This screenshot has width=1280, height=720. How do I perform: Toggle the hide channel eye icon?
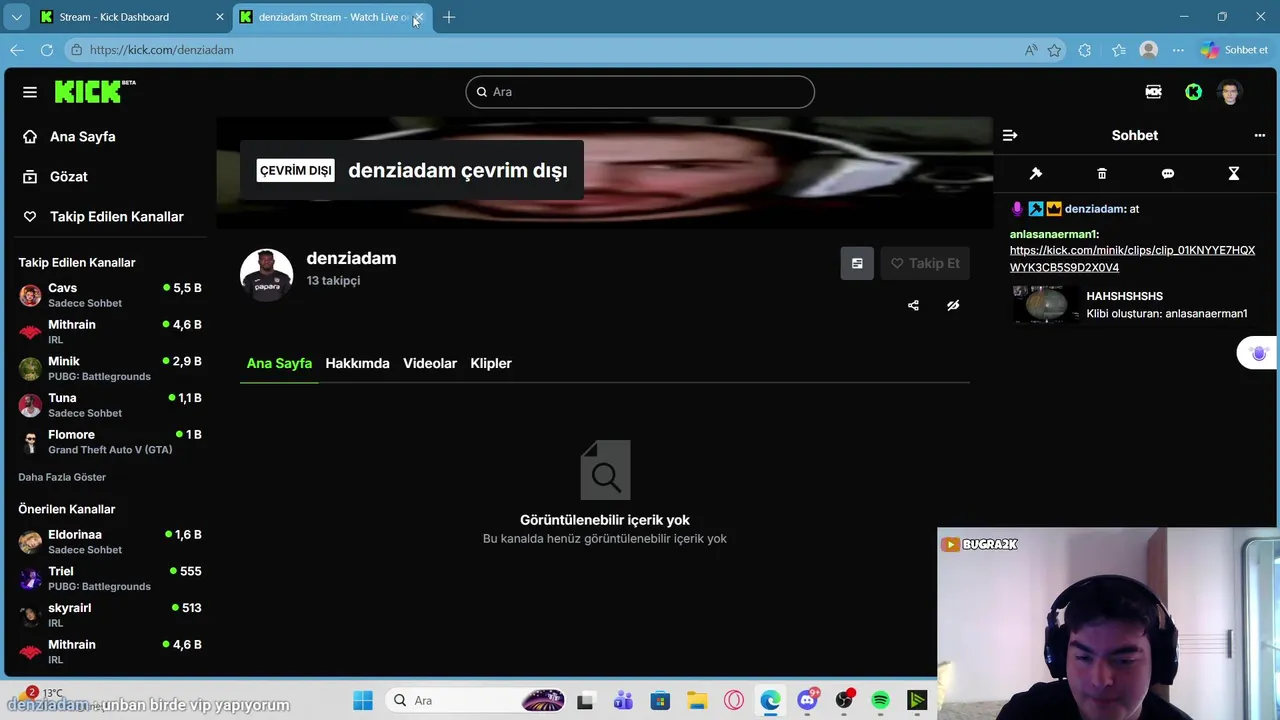pos(953,305)
